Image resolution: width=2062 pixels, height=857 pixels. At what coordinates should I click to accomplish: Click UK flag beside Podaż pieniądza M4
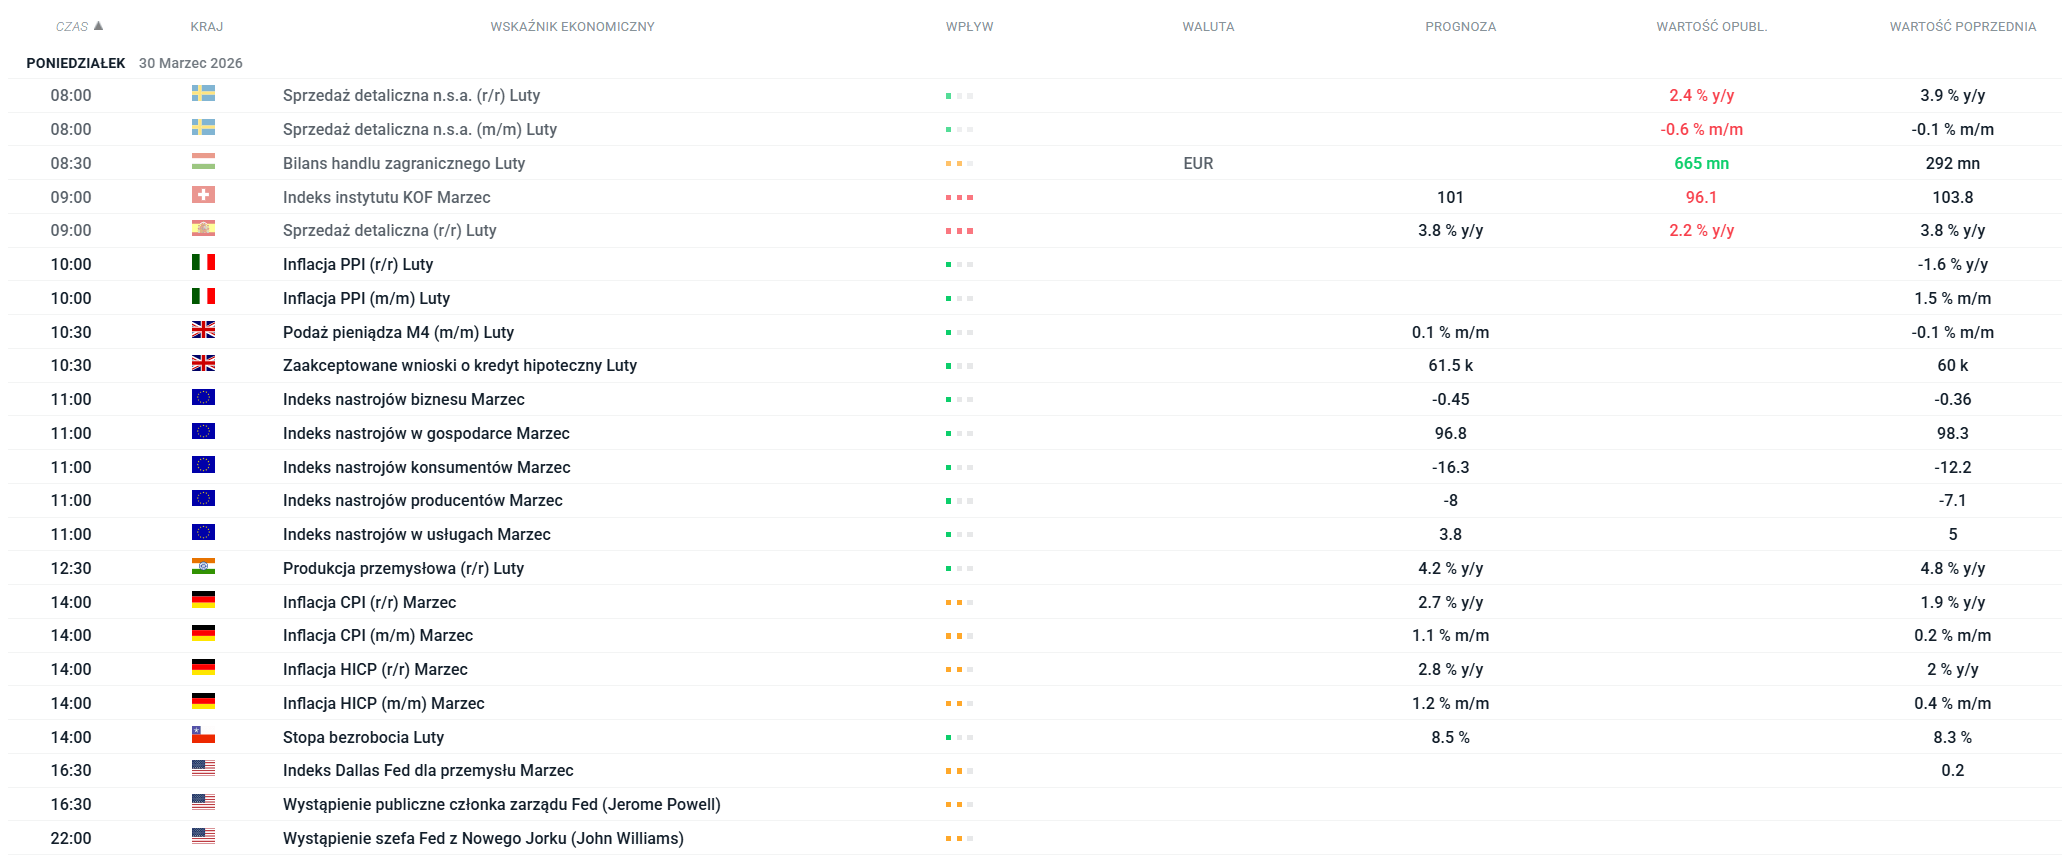coord(203,331)
